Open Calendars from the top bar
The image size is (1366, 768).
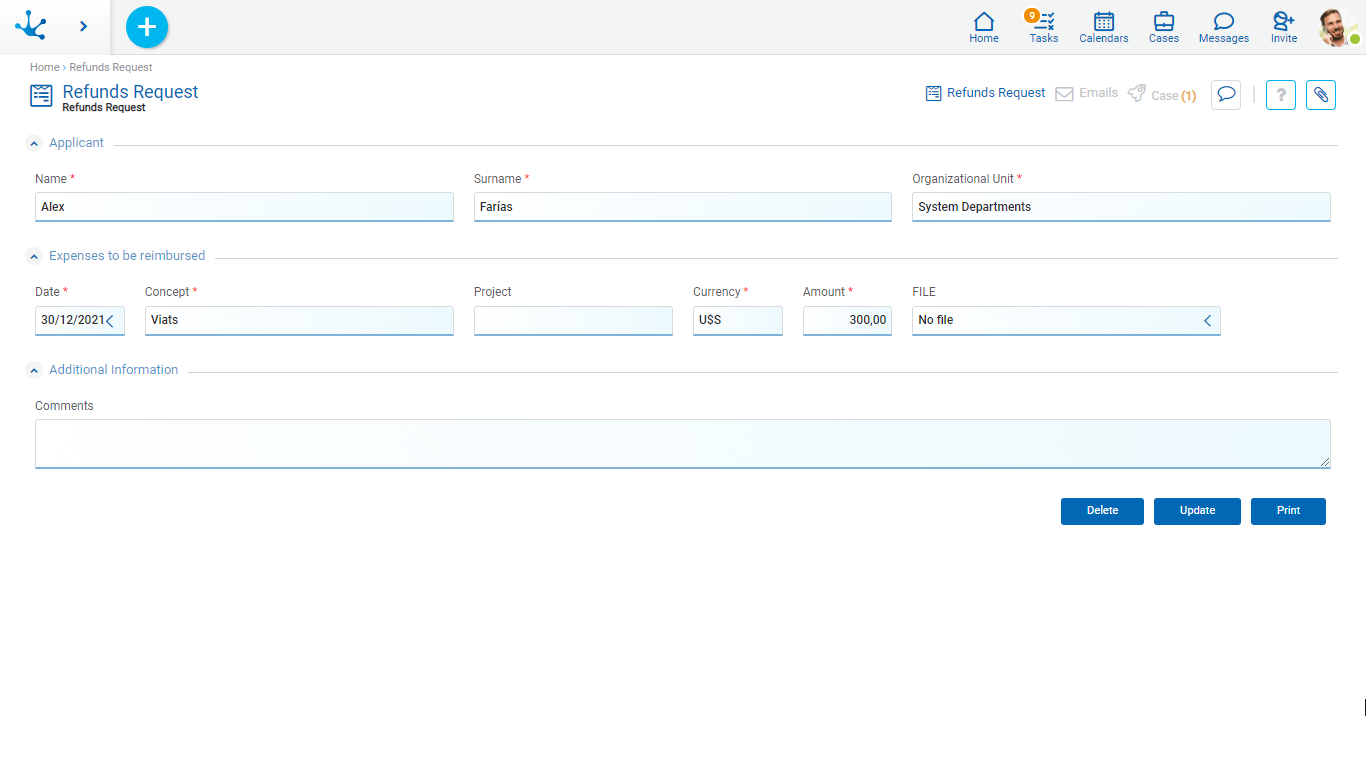(x=1103, y=27)
